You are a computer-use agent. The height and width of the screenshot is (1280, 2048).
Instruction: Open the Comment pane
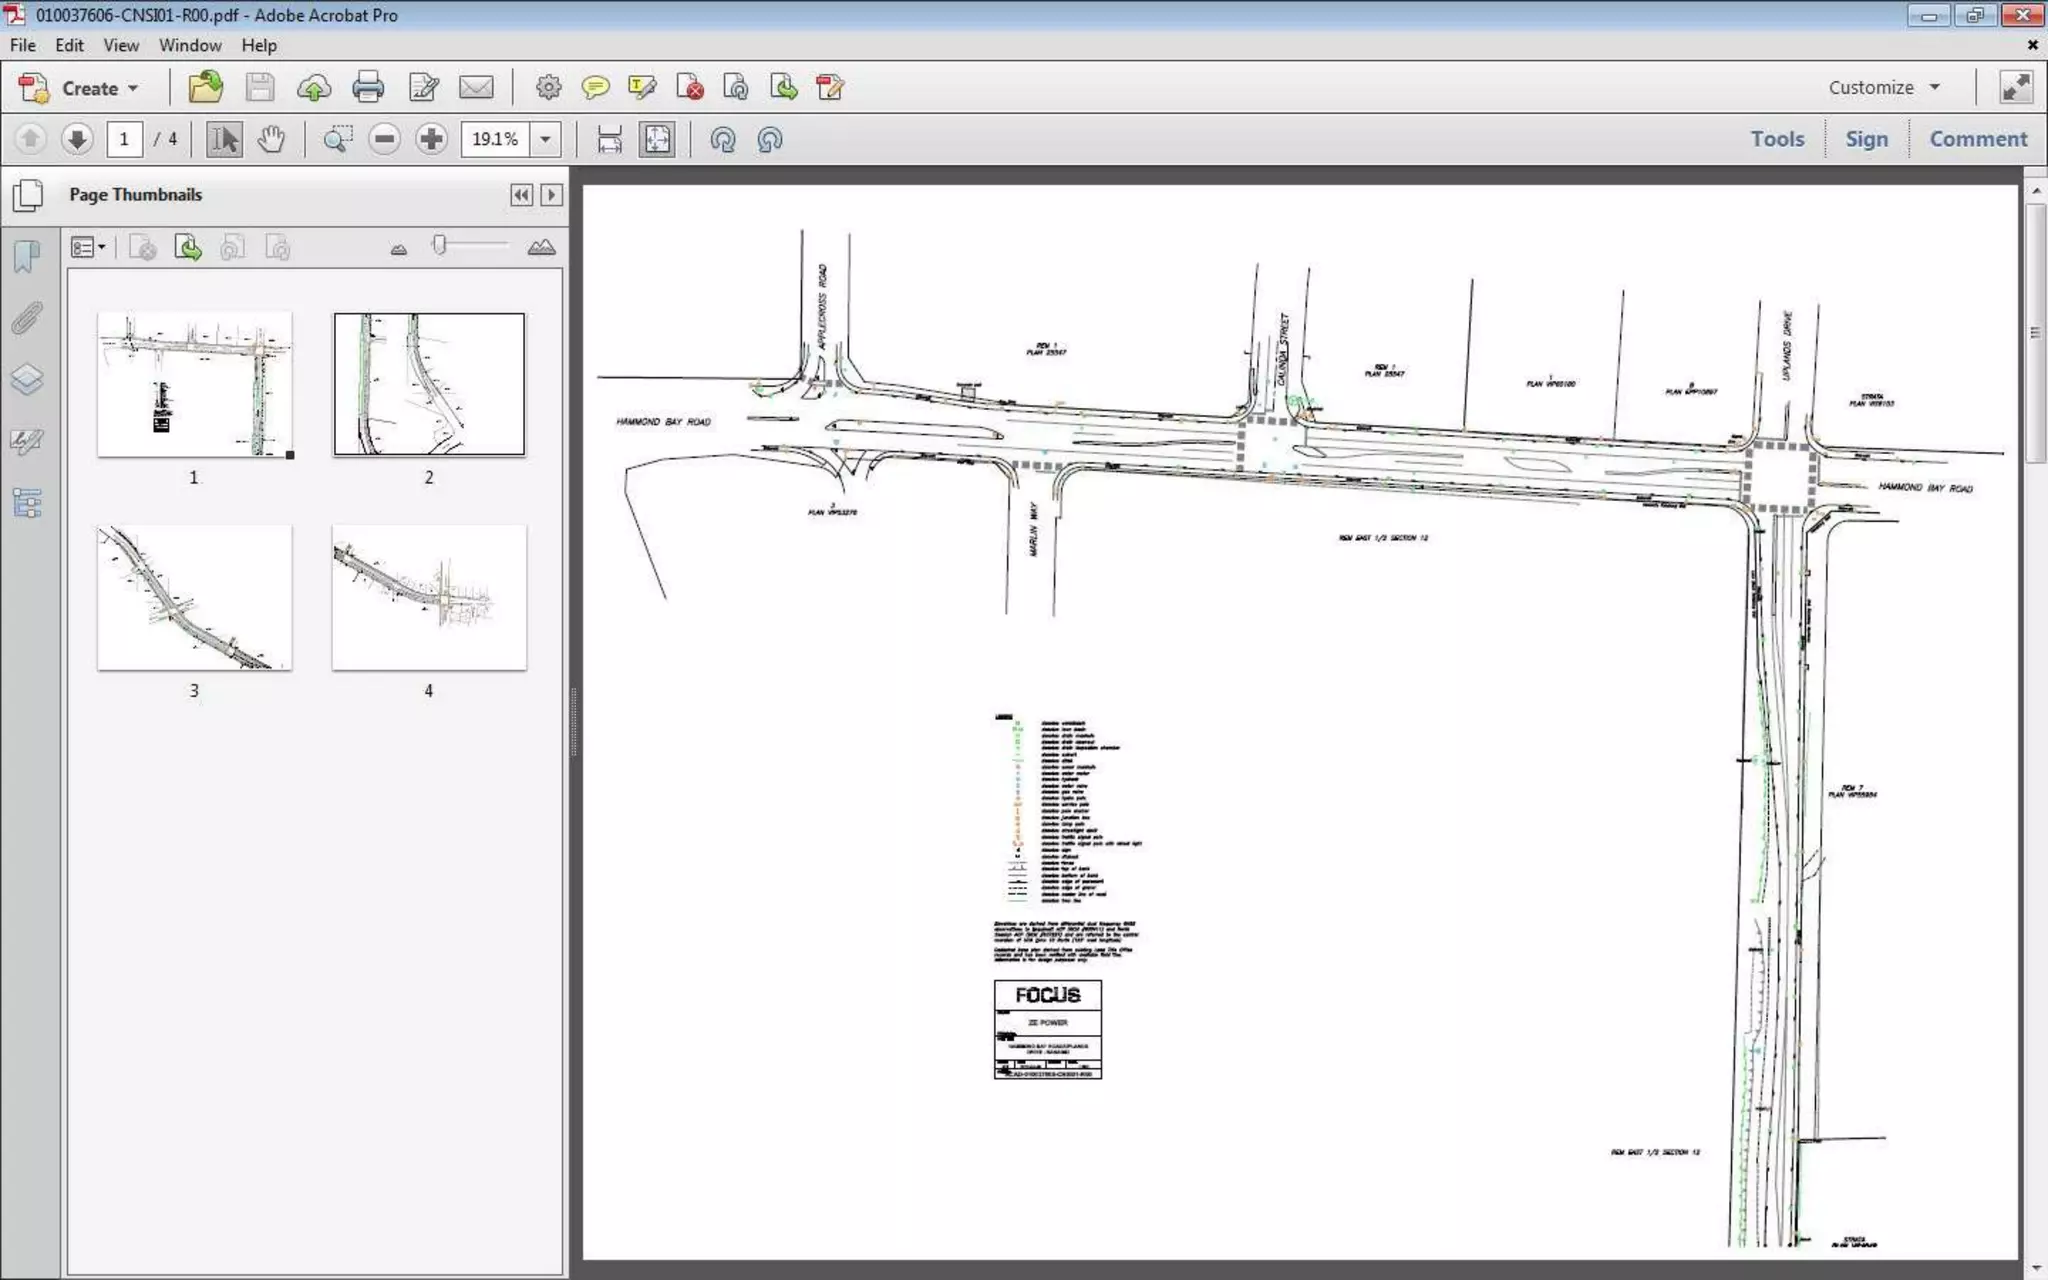(1977, 139)
